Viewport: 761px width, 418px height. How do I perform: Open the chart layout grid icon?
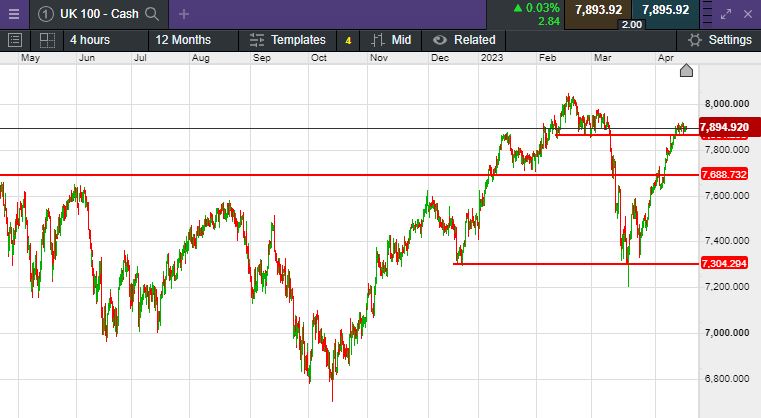(x=46, y=40)
